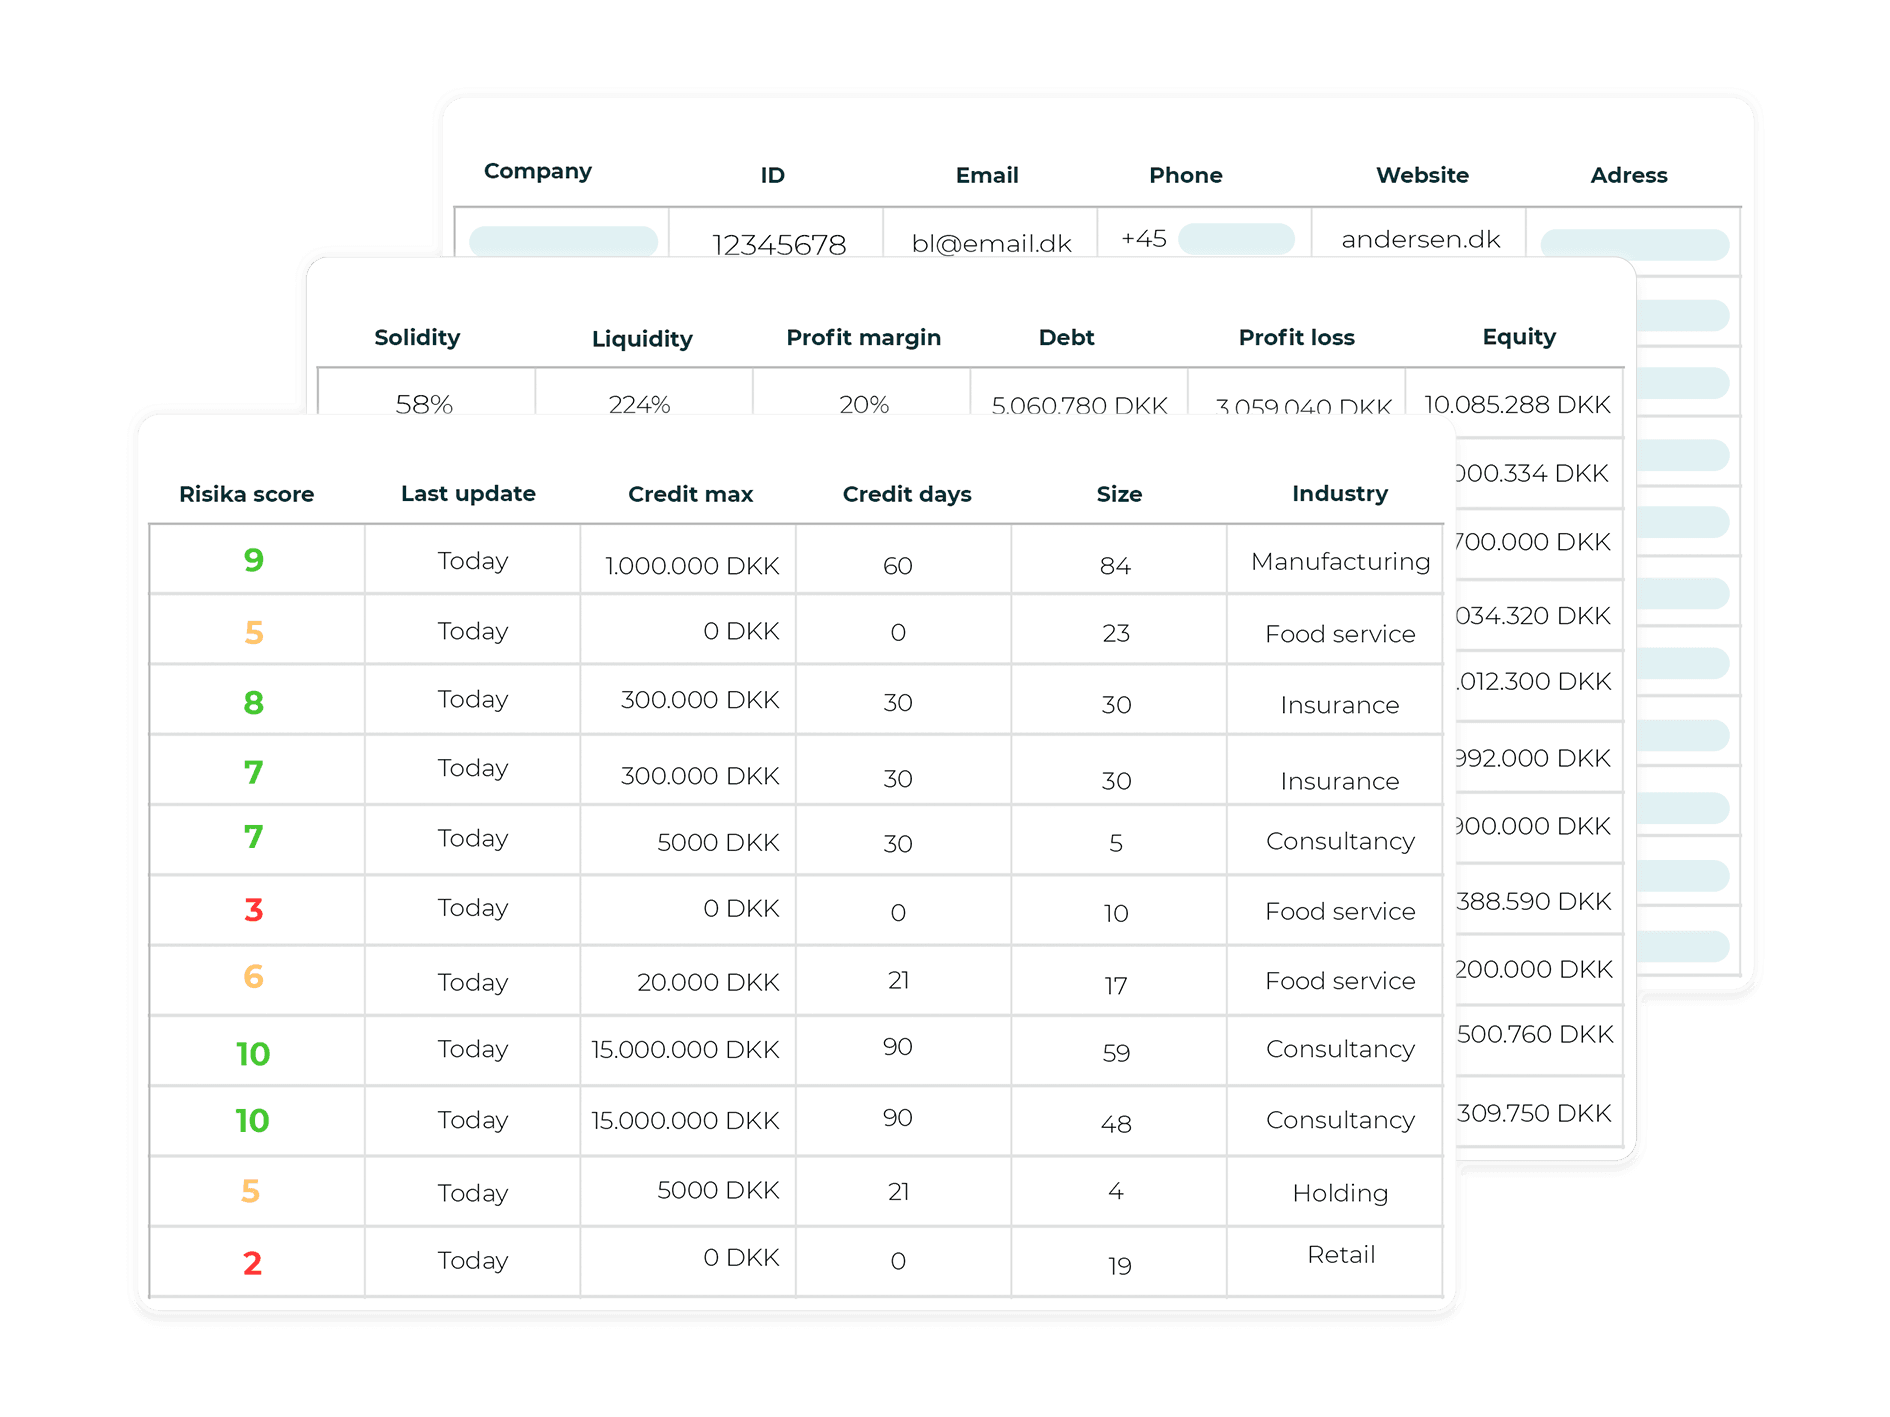Select the Credit days column header
The height and width of the screenshot is (1417, 1890).
click(x=906, y=494)
